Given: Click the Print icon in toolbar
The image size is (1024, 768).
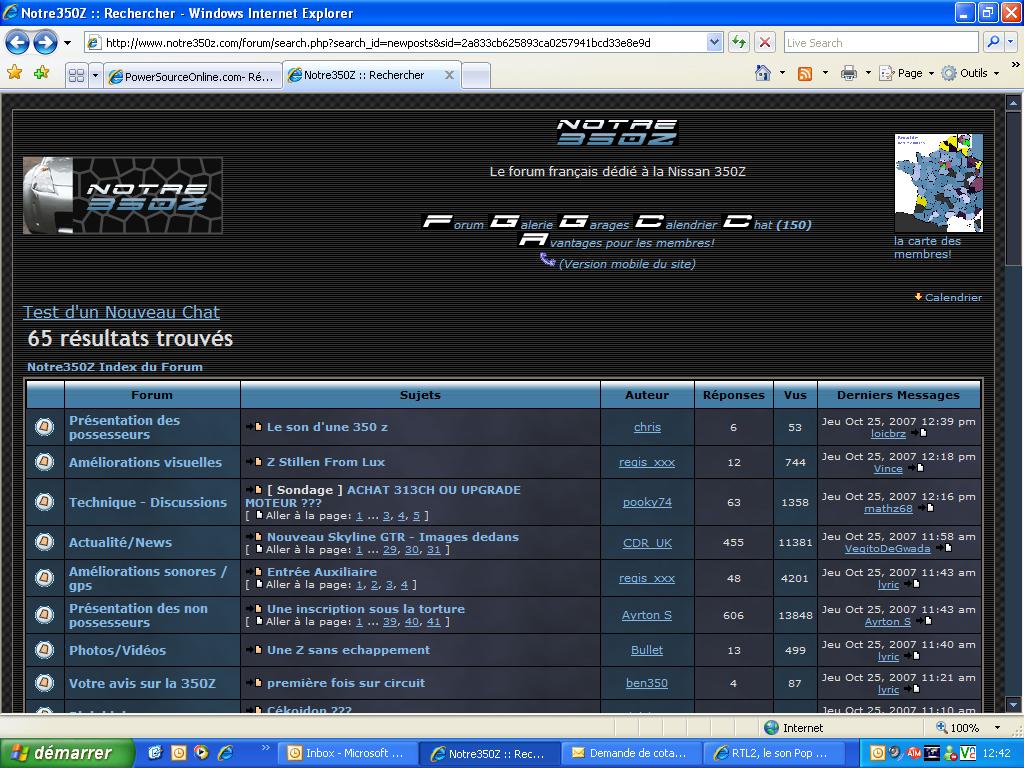Looking at the screenshot, I should 848,73.
